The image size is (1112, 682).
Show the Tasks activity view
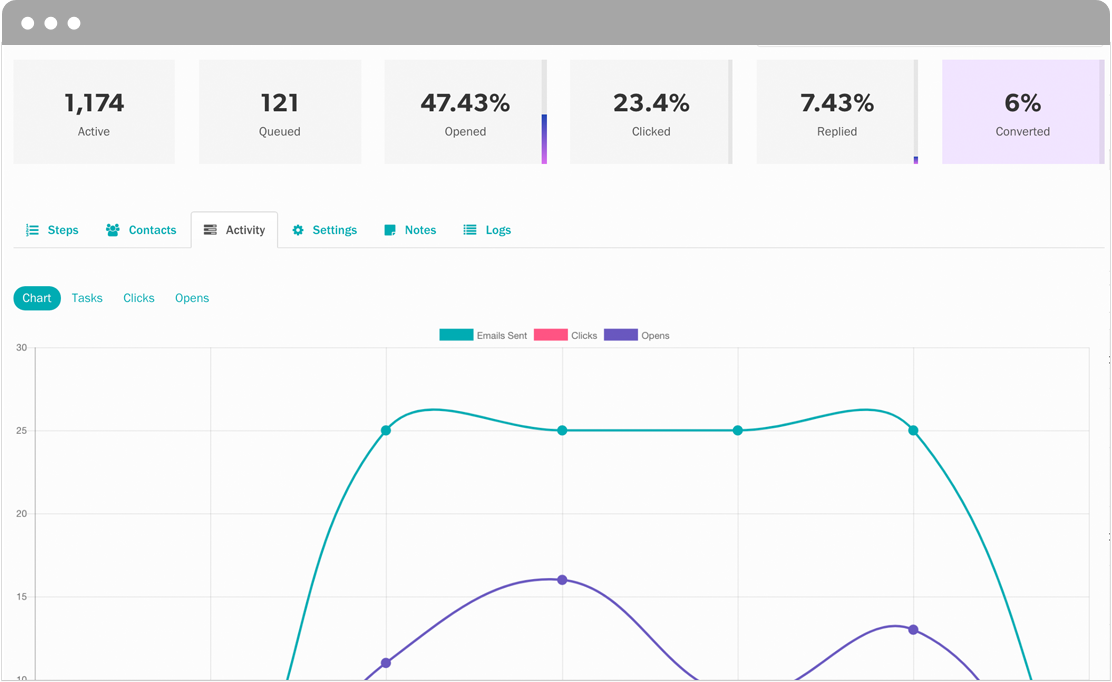click(87, 298)
